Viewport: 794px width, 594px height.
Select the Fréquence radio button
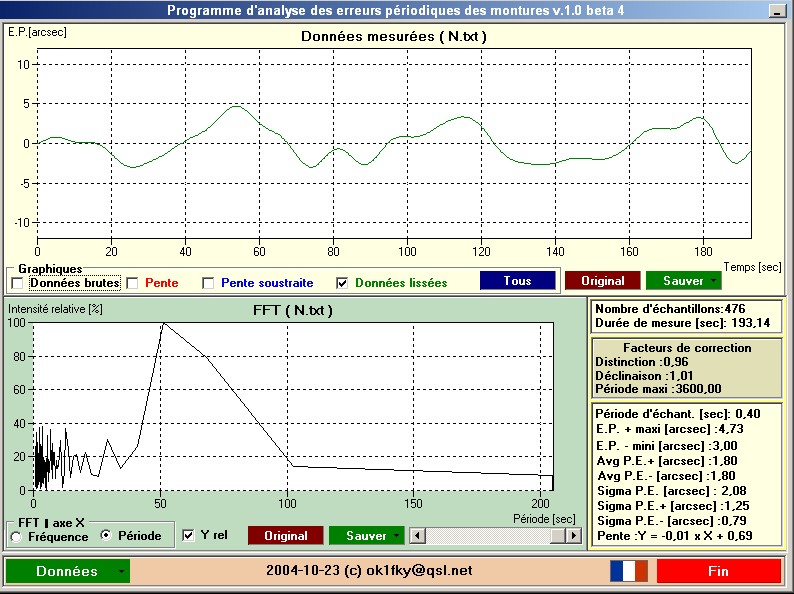pos(16,536)
